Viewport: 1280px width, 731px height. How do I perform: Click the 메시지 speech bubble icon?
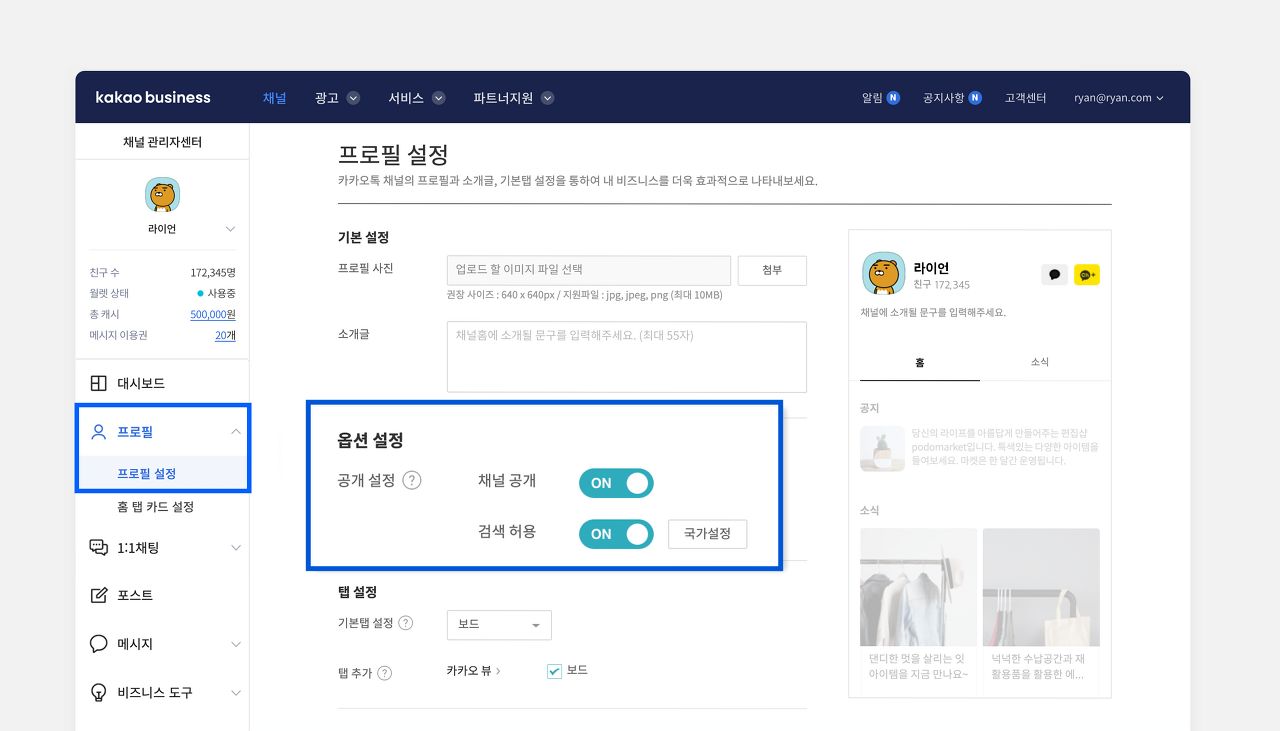tap(98, 644)
